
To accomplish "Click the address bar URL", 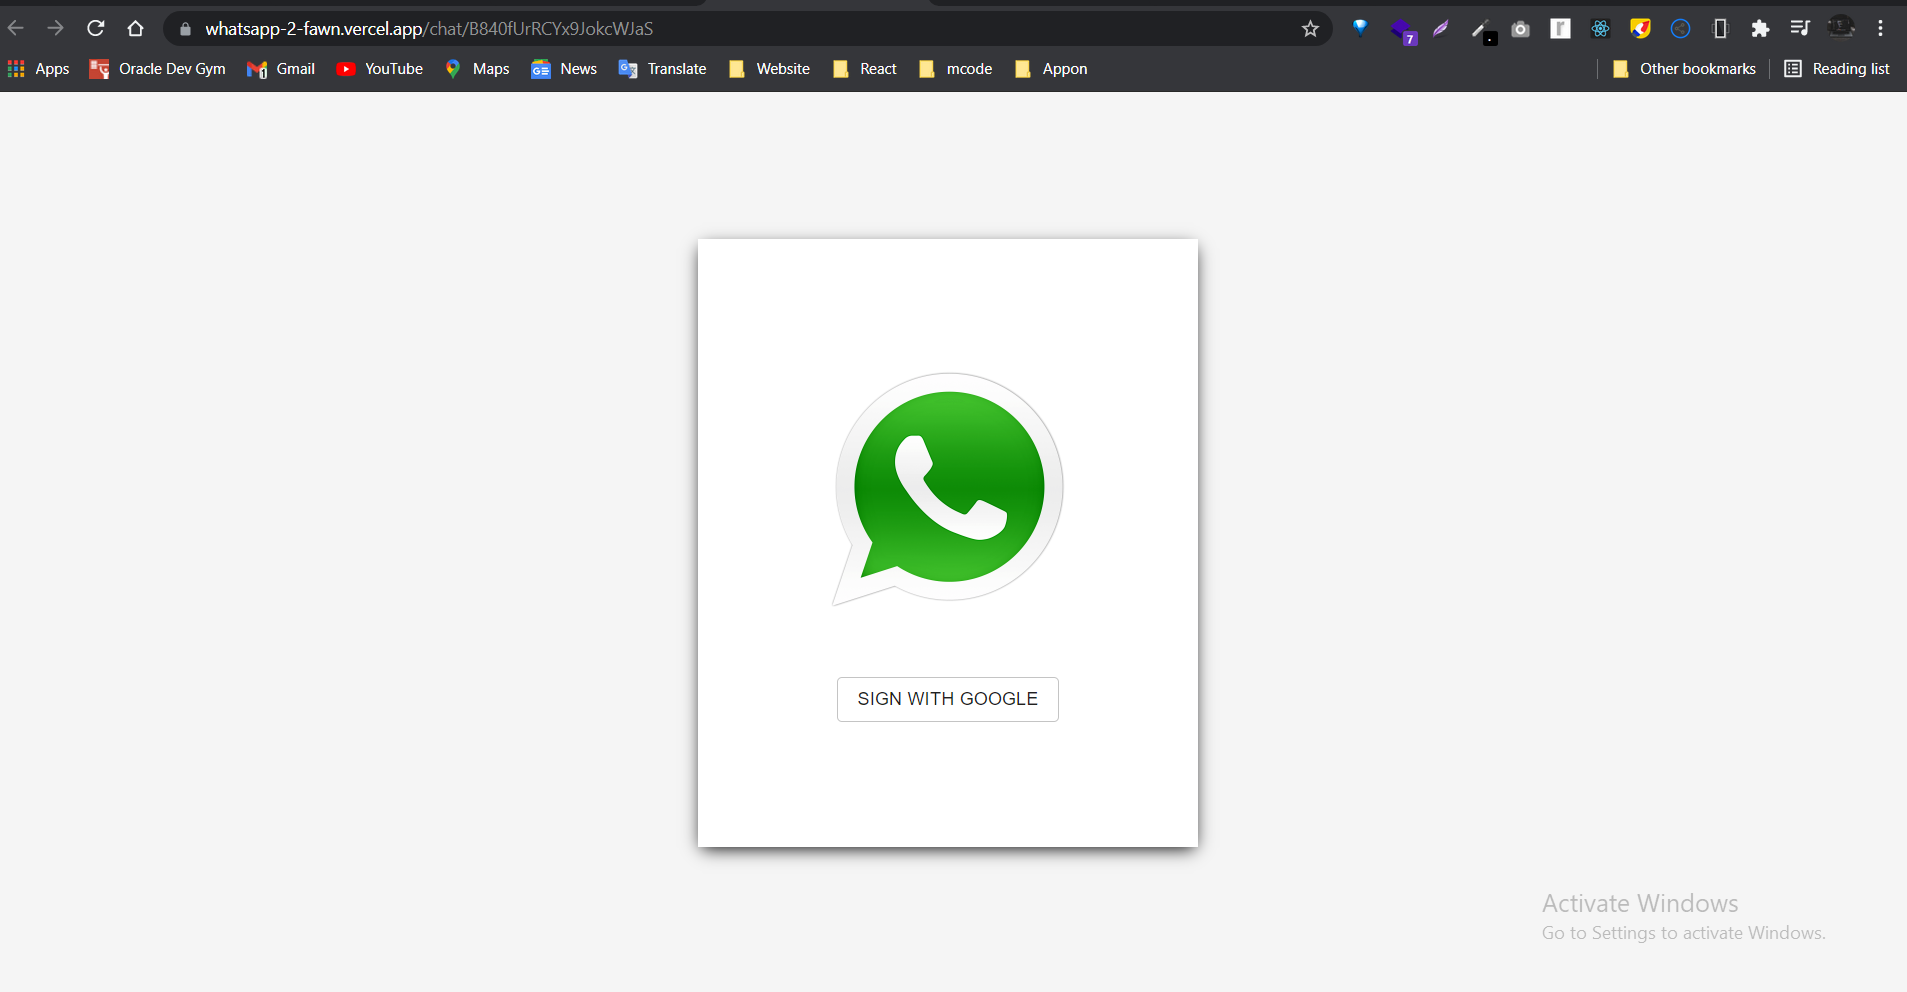I will 429,29.
